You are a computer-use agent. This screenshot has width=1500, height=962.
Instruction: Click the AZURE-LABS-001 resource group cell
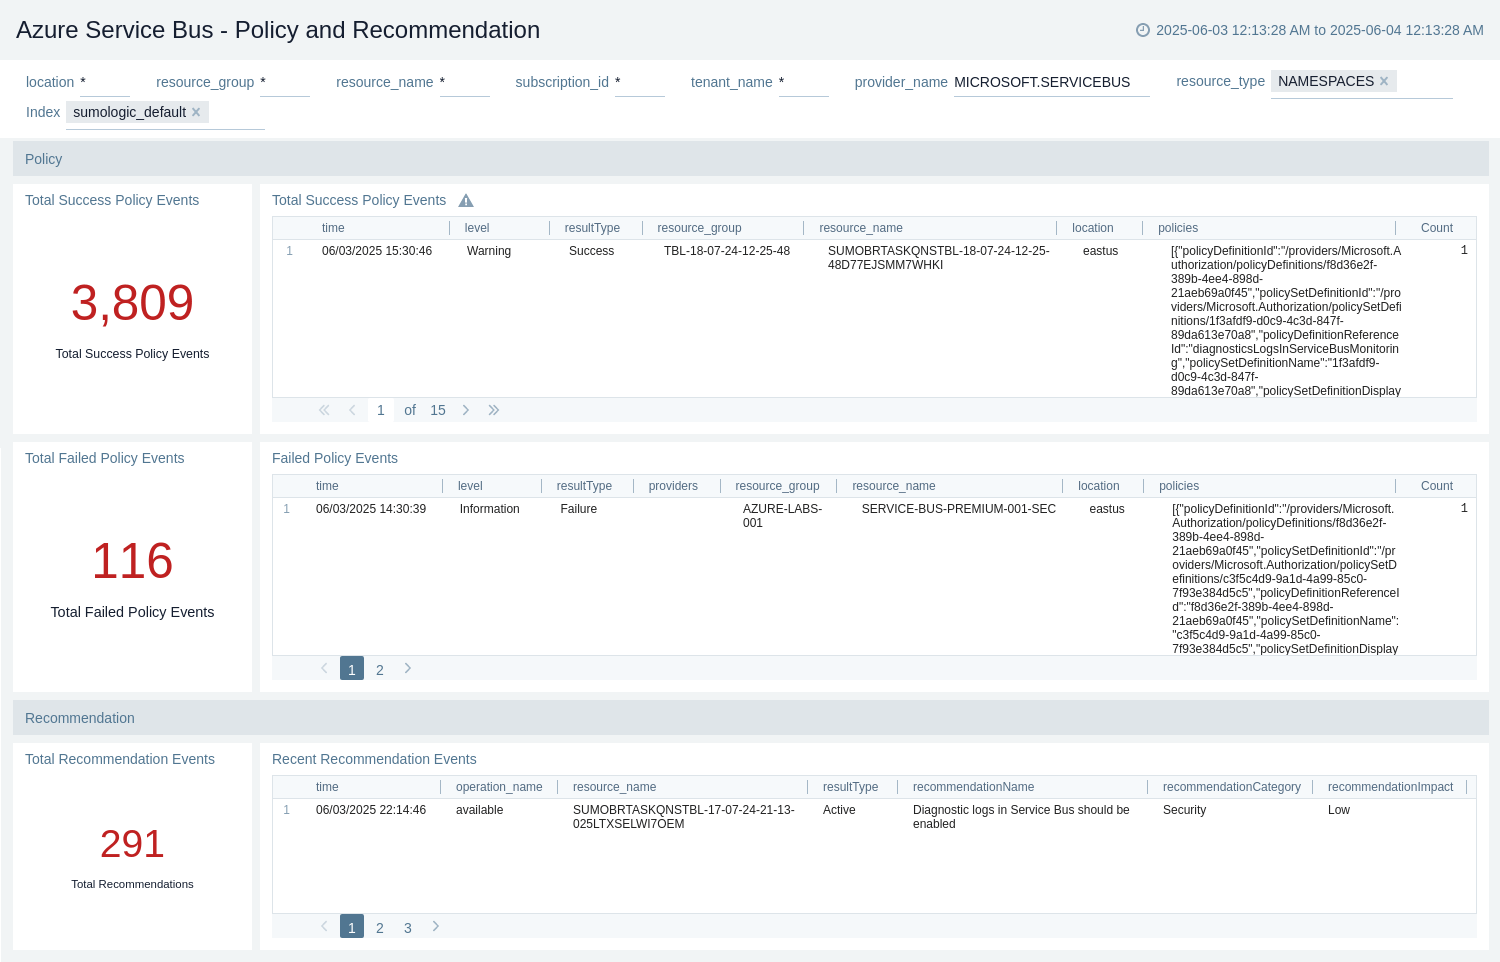[782, 516]
